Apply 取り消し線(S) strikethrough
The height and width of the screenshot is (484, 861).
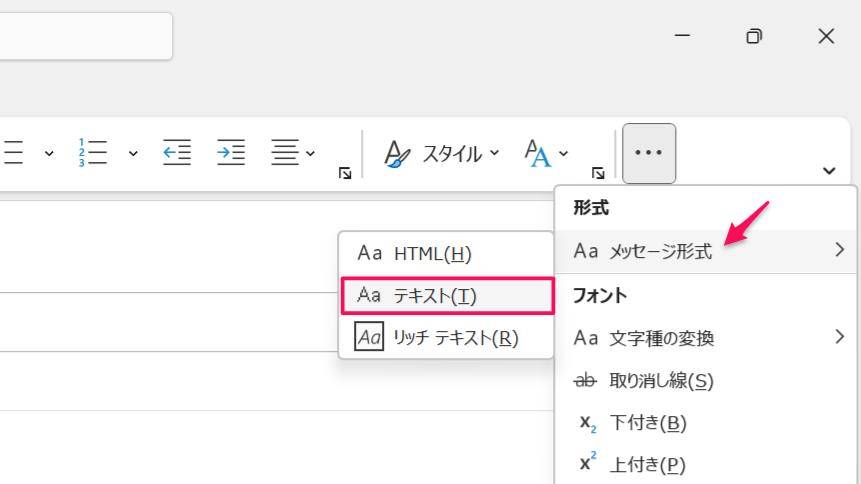[x=706, y=380]
